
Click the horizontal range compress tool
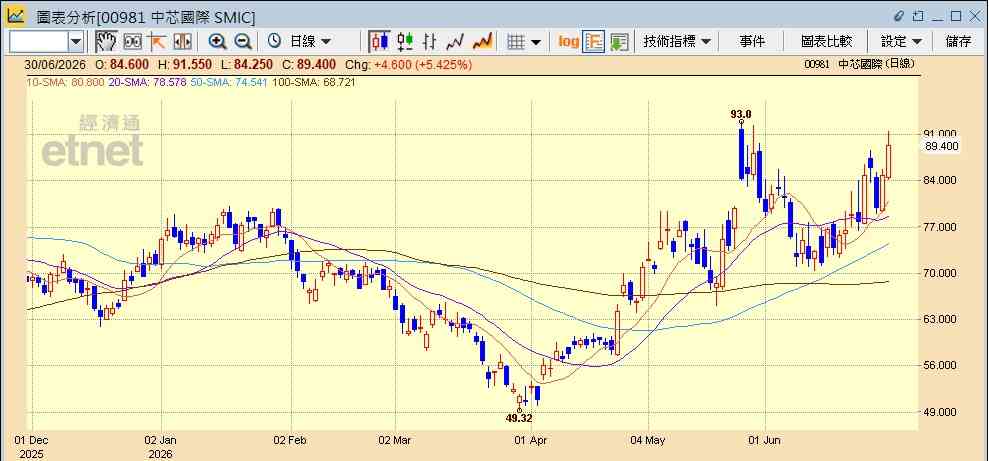point(182,42)
